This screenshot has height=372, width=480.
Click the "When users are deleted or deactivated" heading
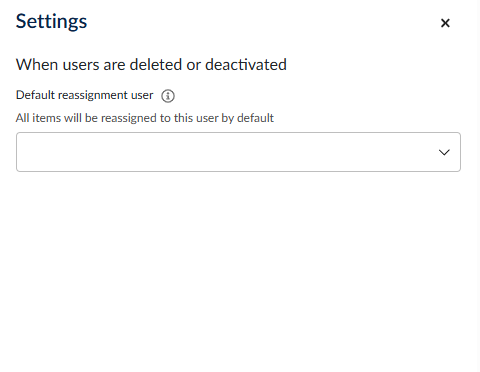coord(151,64)
